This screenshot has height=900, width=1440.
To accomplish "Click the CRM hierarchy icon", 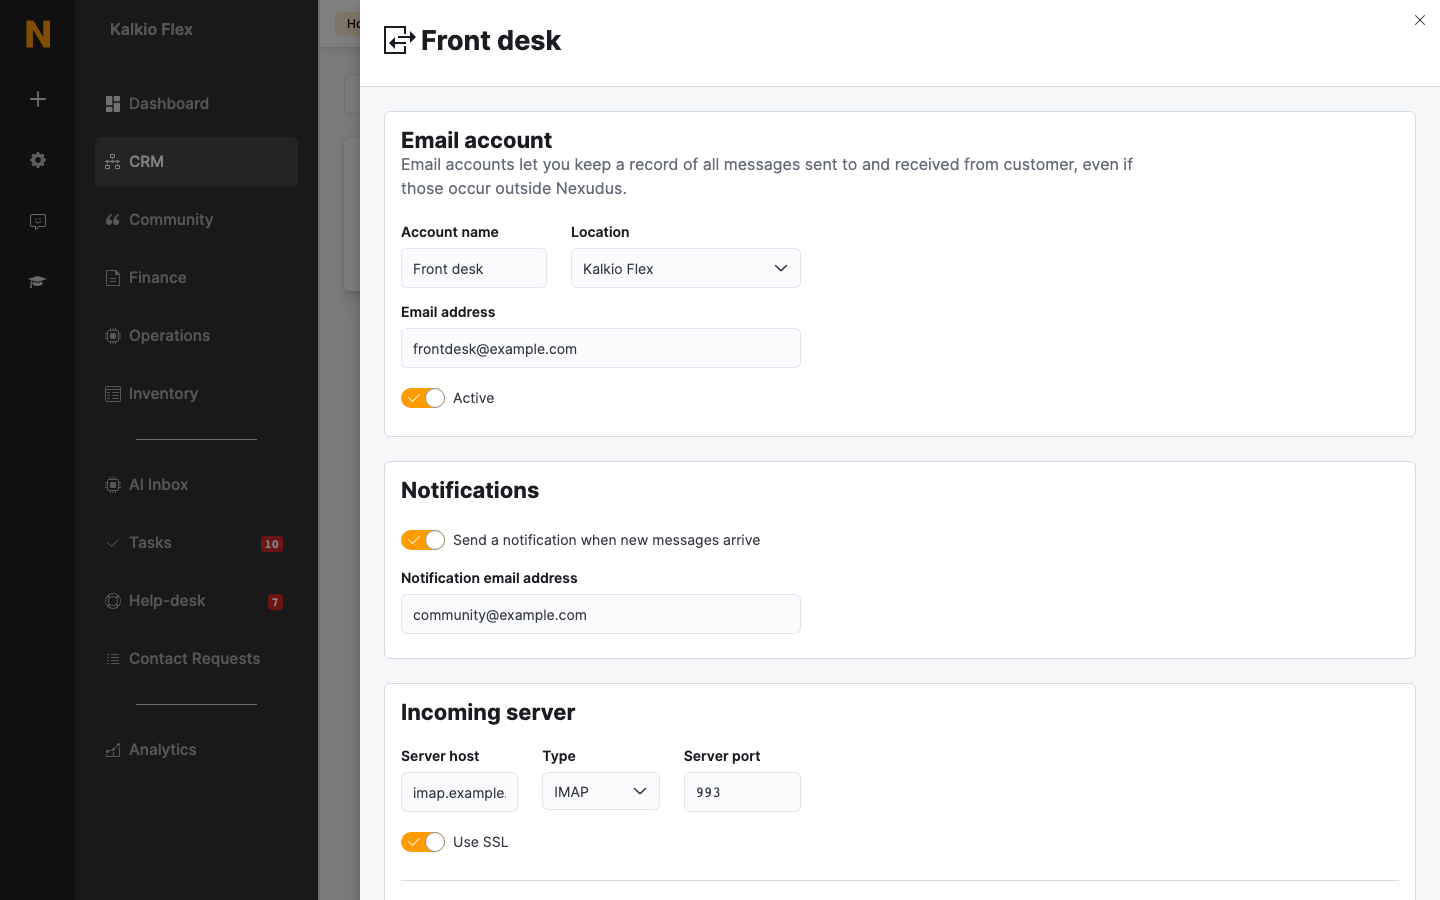I will pyautogui.click(x=113, y=162).
